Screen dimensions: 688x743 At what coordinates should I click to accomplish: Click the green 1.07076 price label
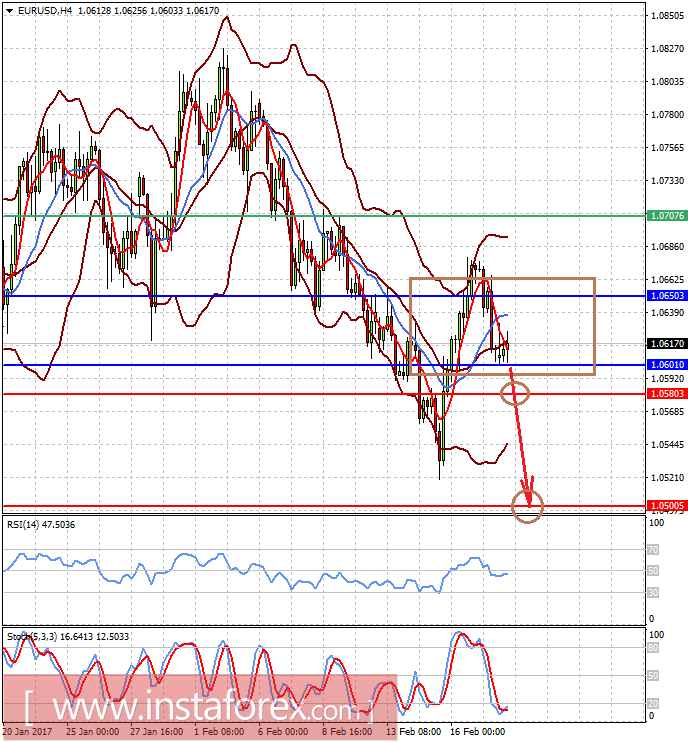point(666,215)
